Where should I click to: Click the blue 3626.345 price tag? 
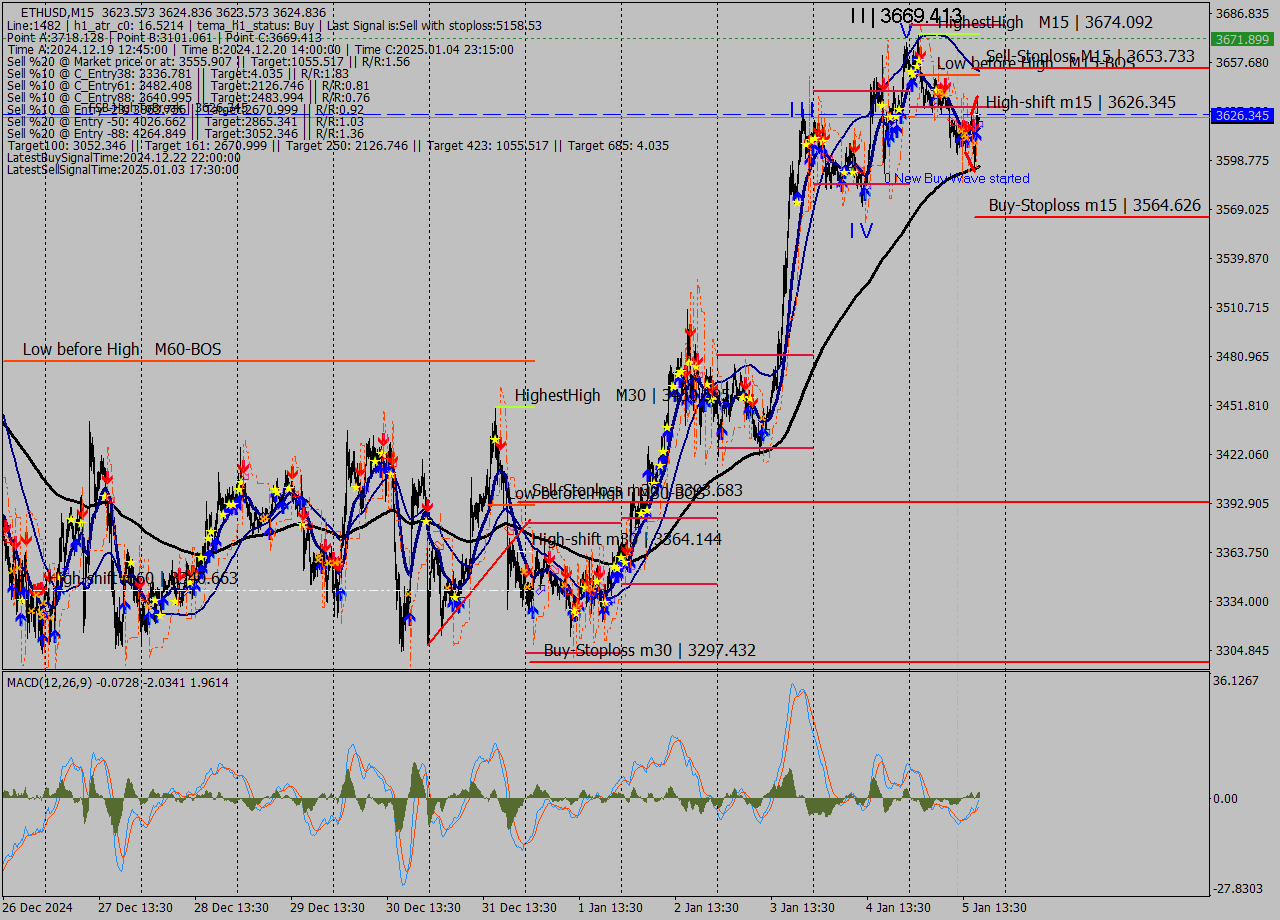click(1241, 115)
